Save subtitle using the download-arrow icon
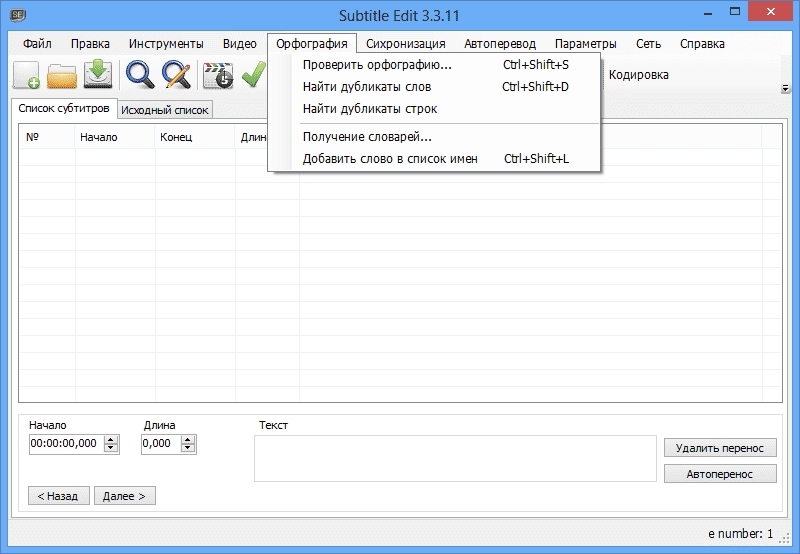800x554 pixels. click(98, 74)
